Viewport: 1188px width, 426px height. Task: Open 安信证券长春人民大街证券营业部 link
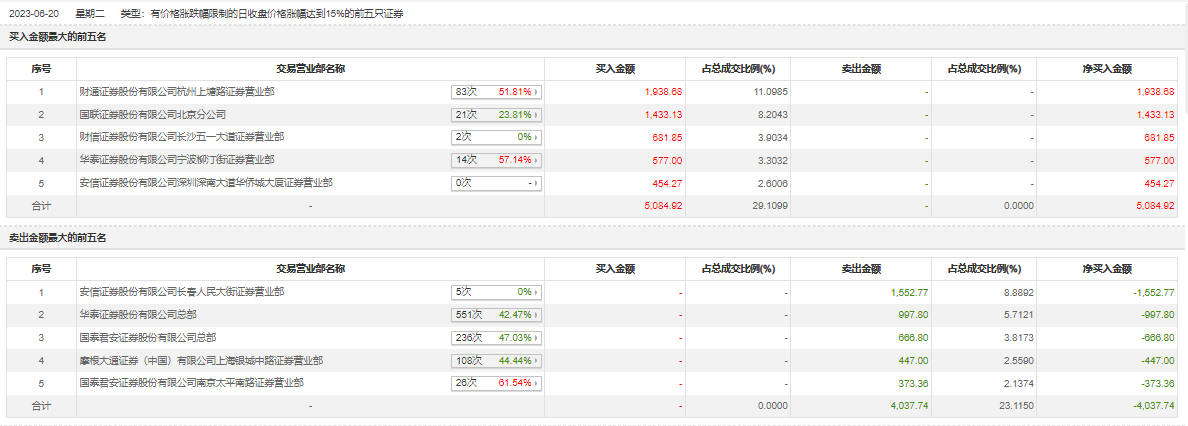click(181, 292)
